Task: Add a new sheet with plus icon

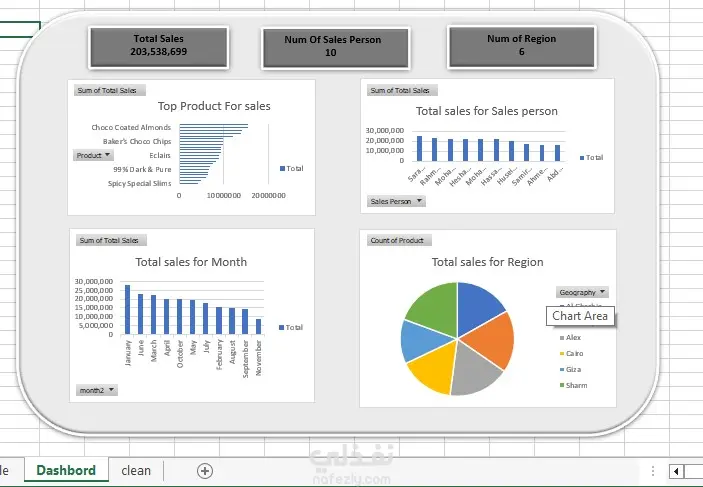Action: pos(205,471)
